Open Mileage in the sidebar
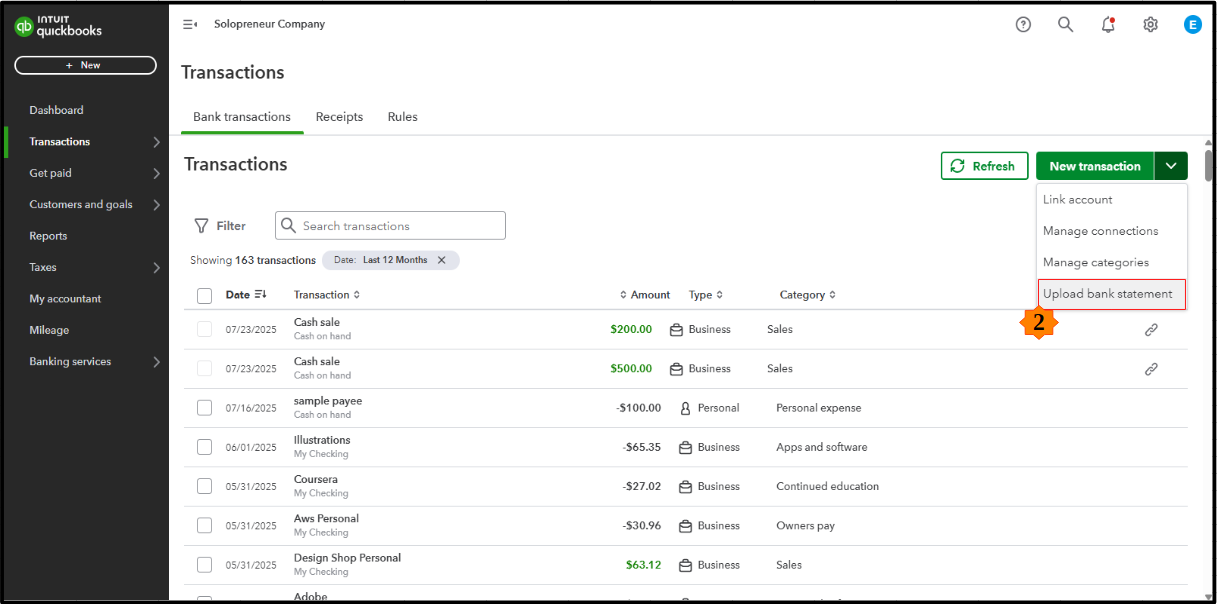 (x=49, y=330)
